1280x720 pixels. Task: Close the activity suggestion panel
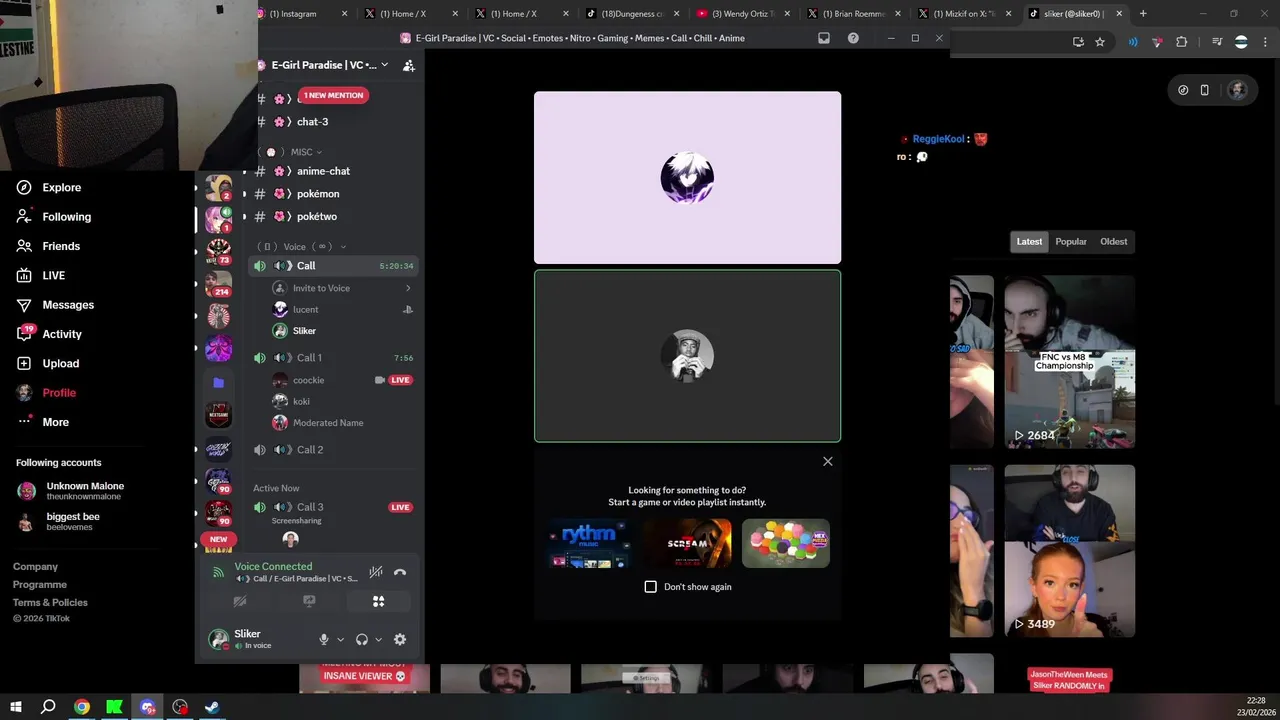click(828, 461)
